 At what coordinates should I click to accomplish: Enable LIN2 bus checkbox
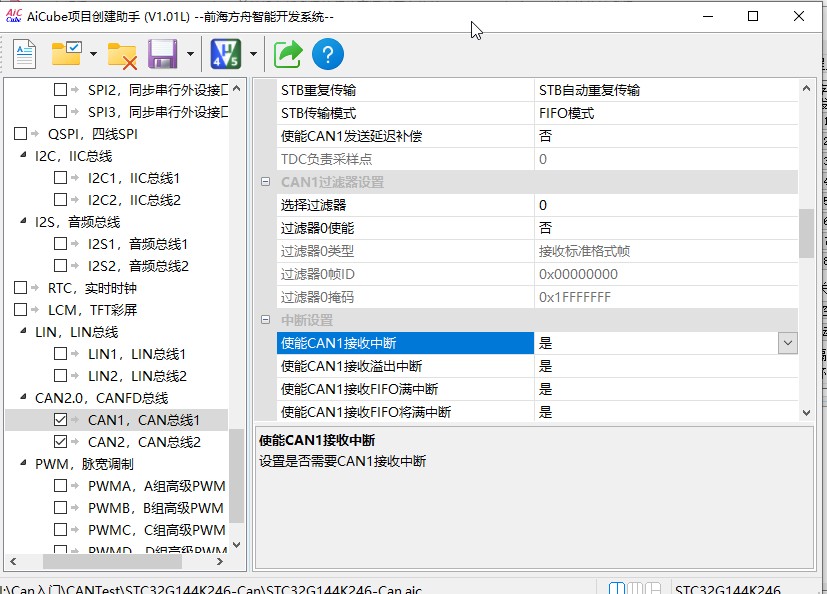60,376
